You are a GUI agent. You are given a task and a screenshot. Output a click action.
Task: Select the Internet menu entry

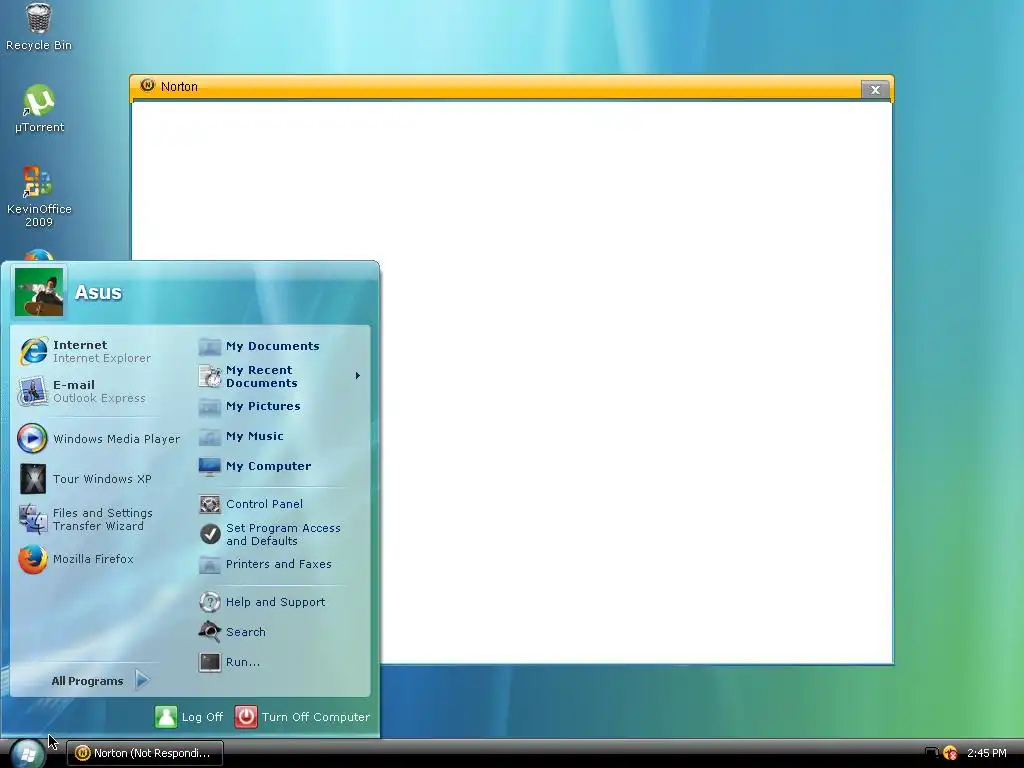(98, 351)
